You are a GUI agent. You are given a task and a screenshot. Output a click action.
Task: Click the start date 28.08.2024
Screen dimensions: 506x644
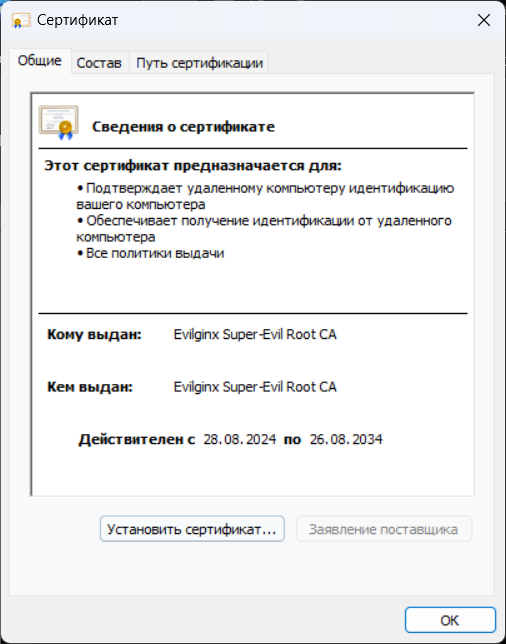[x=240, y=439]
